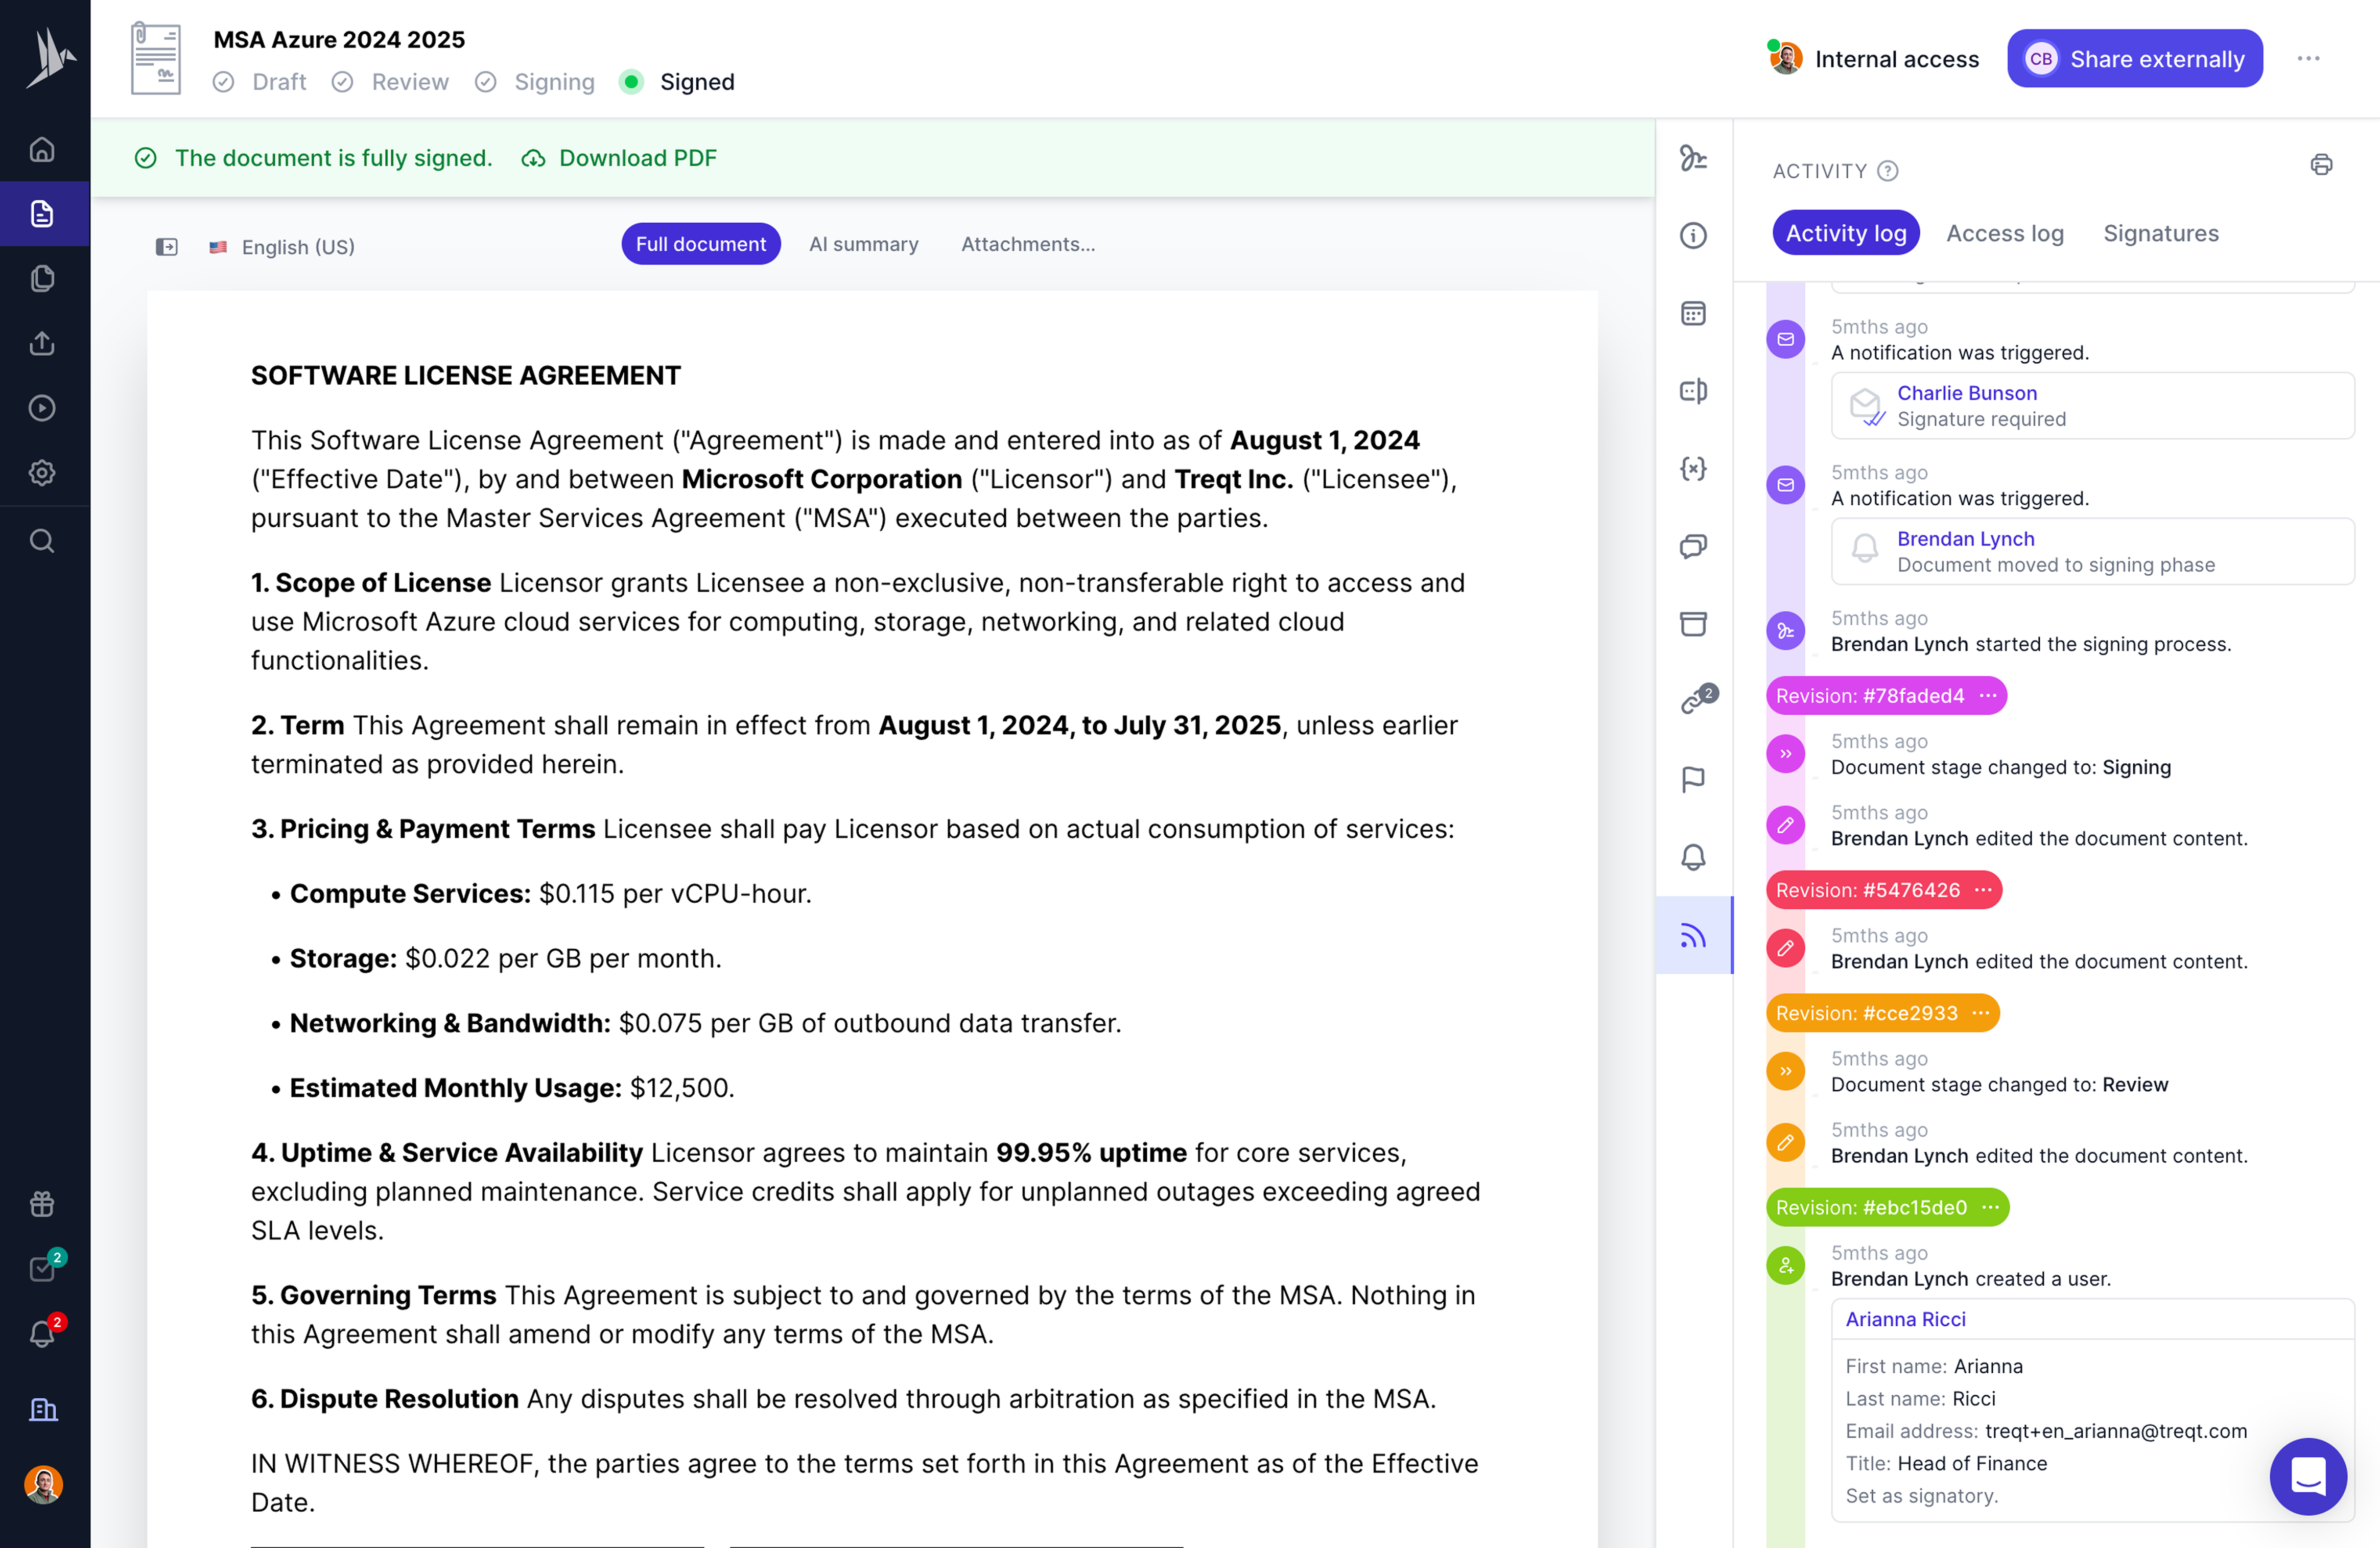Click Share externally button
2380x1548 pixels.
[2134, 58]
